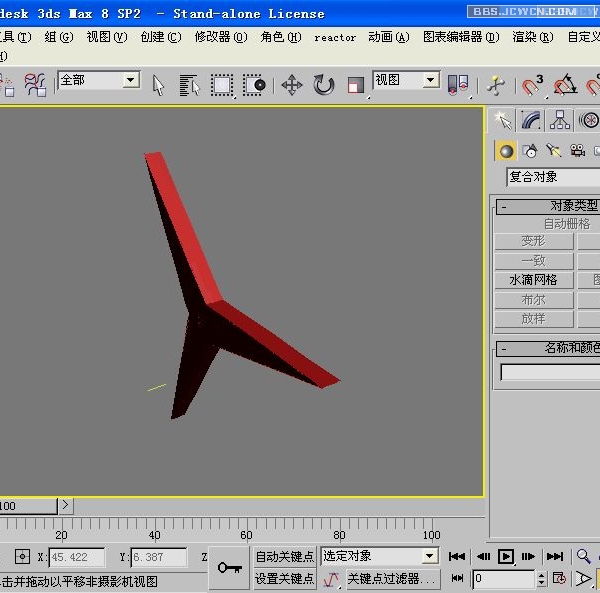Select the Select Object arrow tool
The width and height of the screenshot is (600, 593).
pos(158,85)
